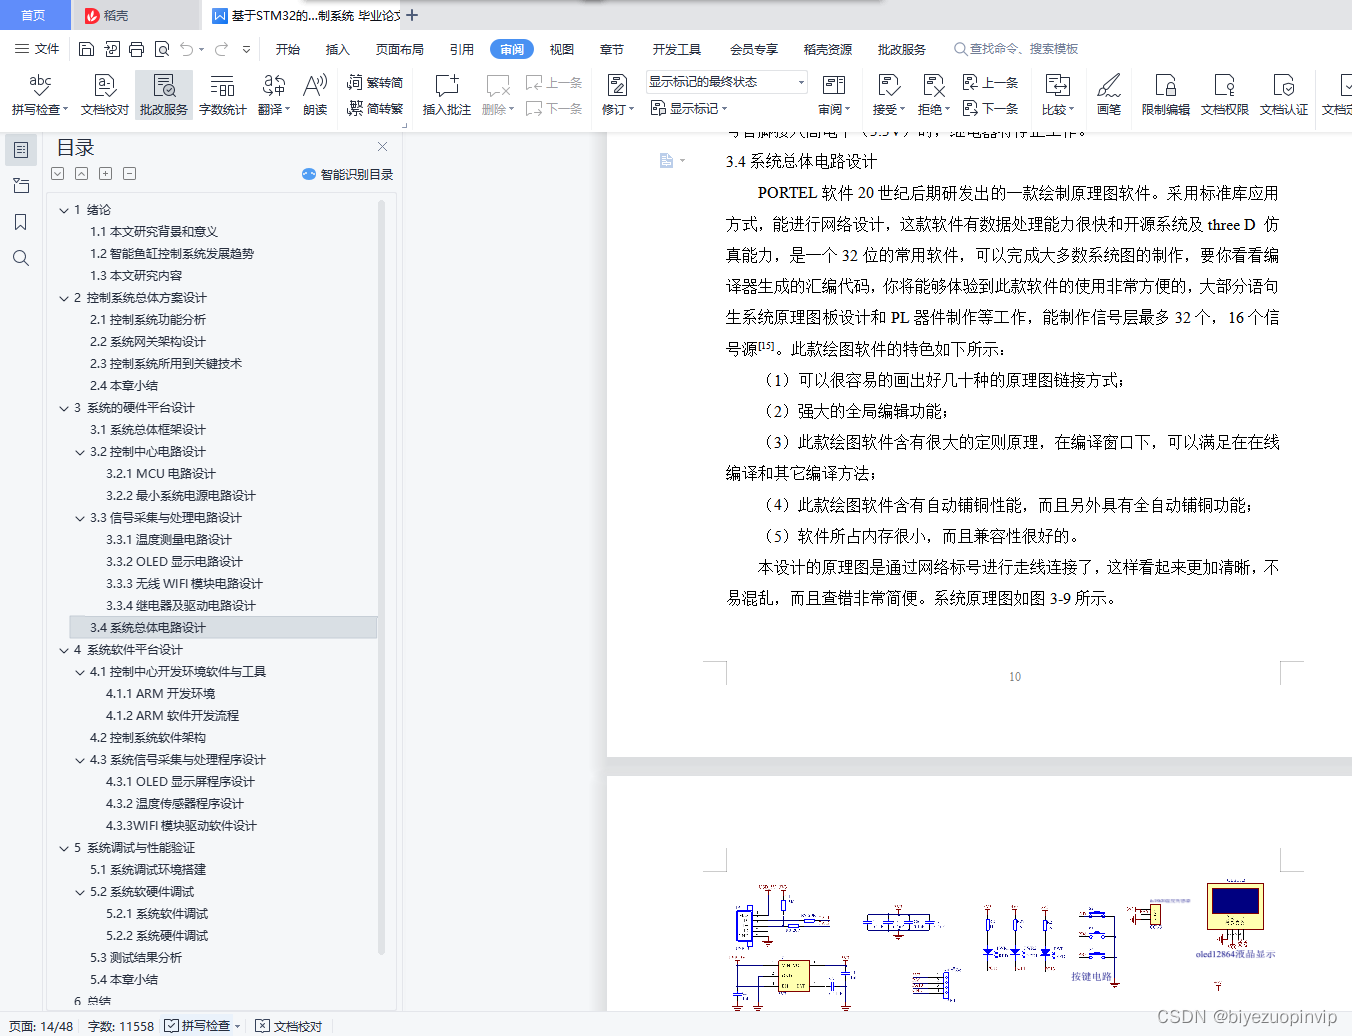The image size is (1352, 1036).
Task: Switch to the 开始 ribbon tab
Action: 288,49
